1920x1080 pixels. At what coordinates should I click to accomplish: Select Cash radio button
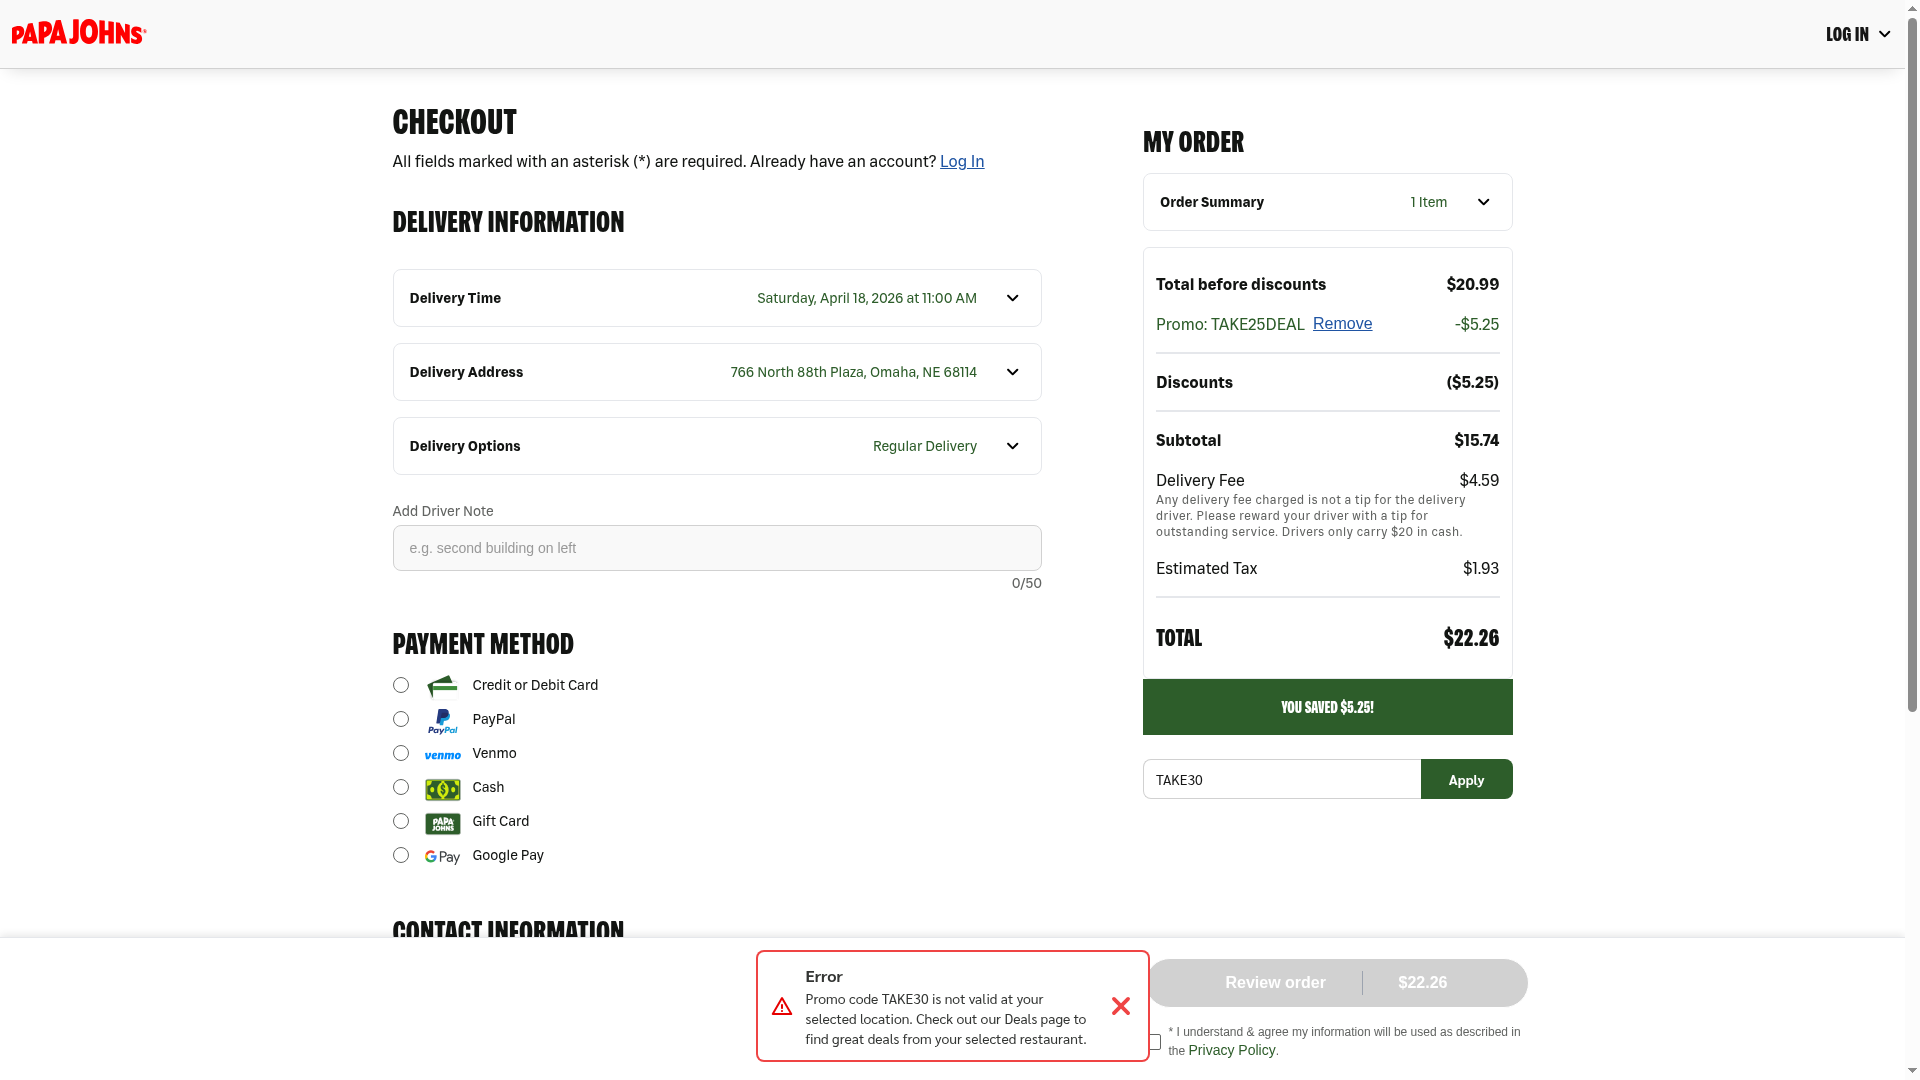click(401, 787)
